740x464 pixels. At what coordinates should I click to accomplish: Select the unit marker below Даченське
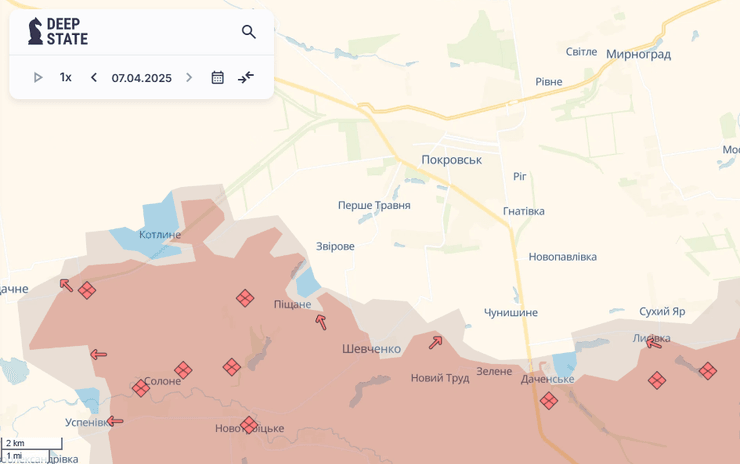pos(548,400)
